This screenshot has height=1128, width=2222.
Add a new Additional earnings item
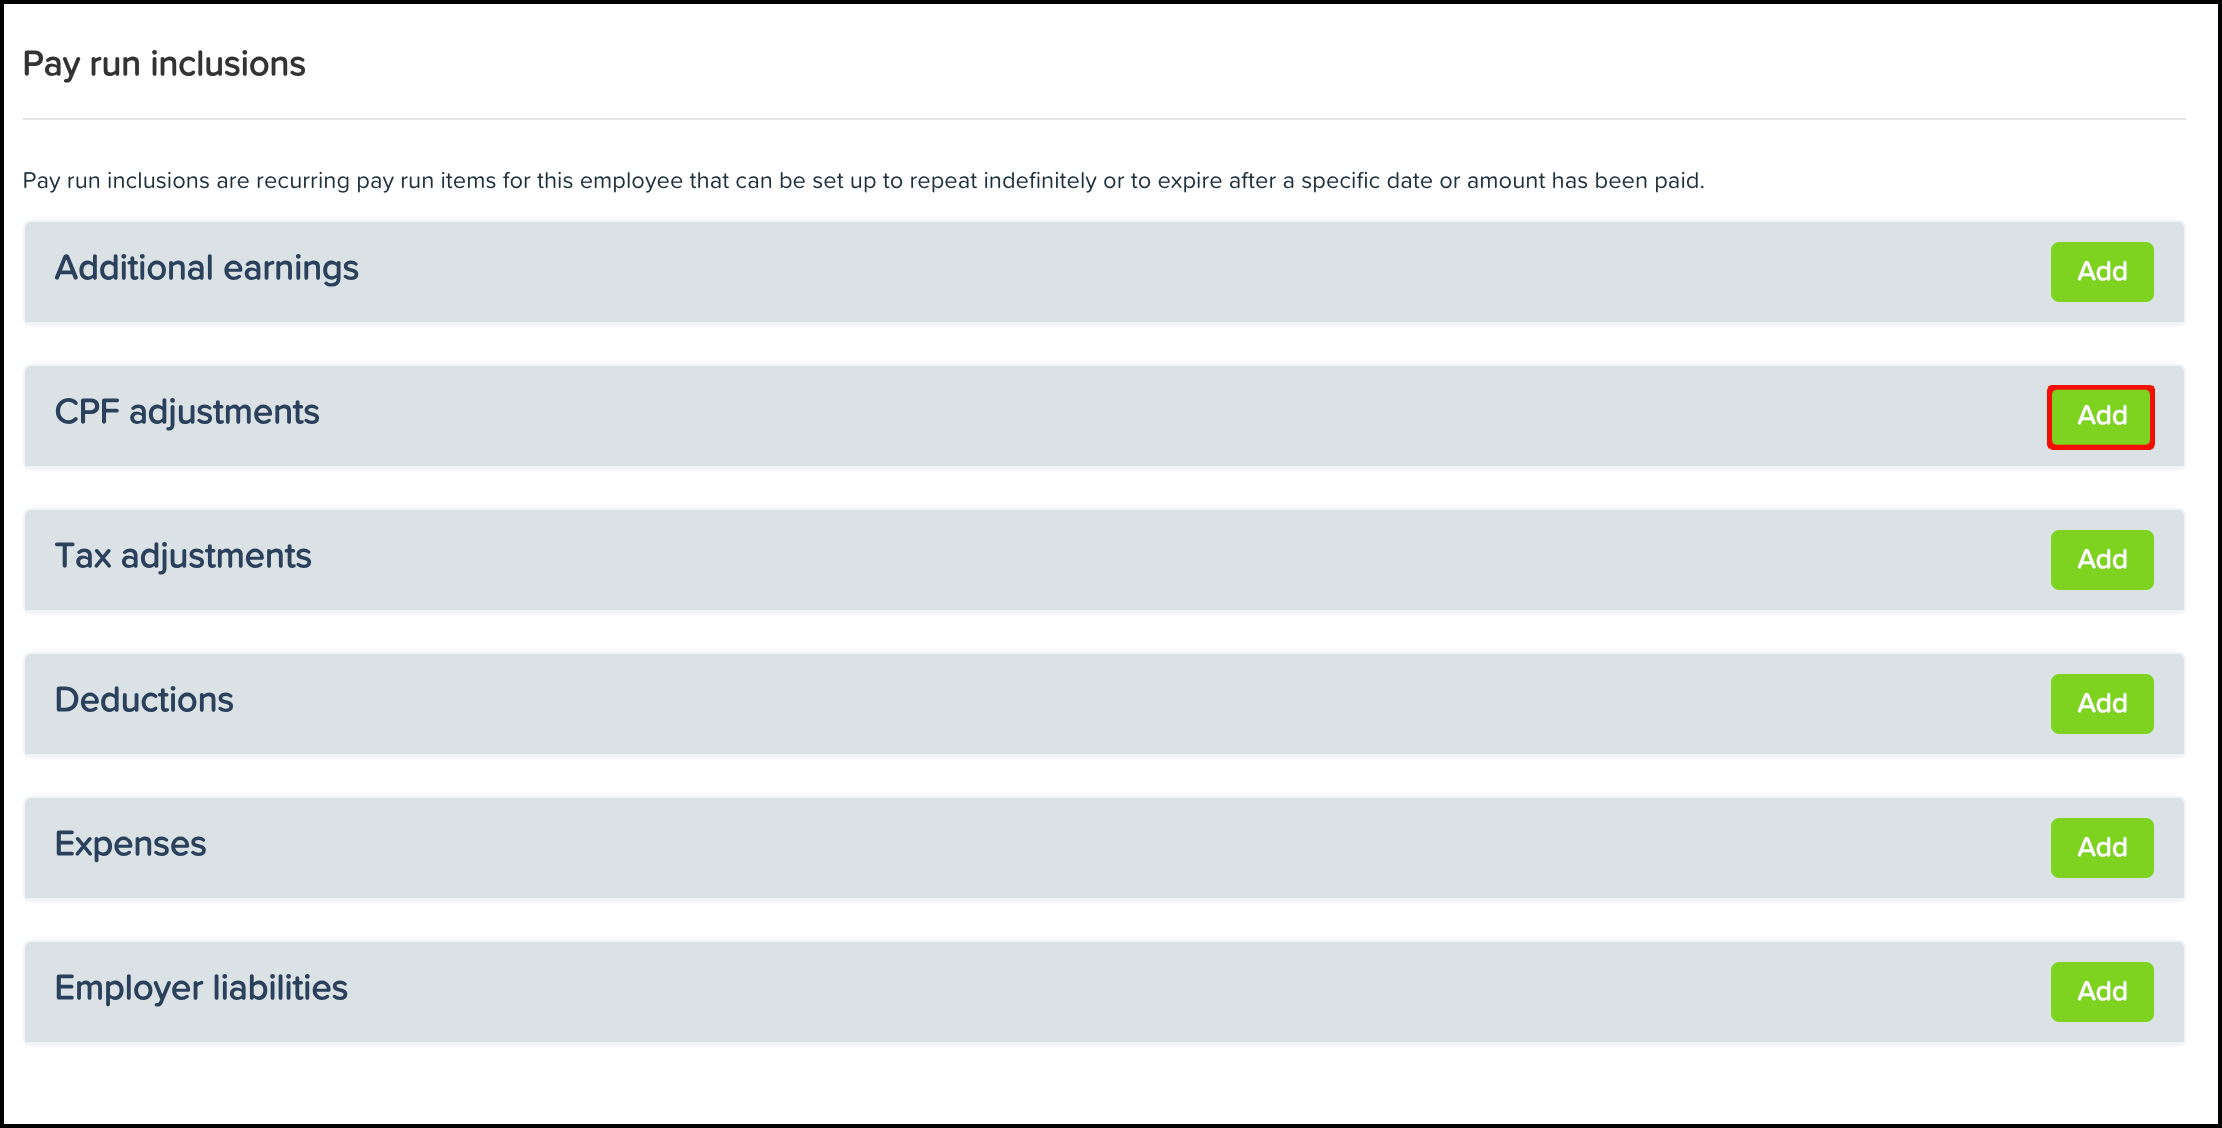pos(2101,272)
